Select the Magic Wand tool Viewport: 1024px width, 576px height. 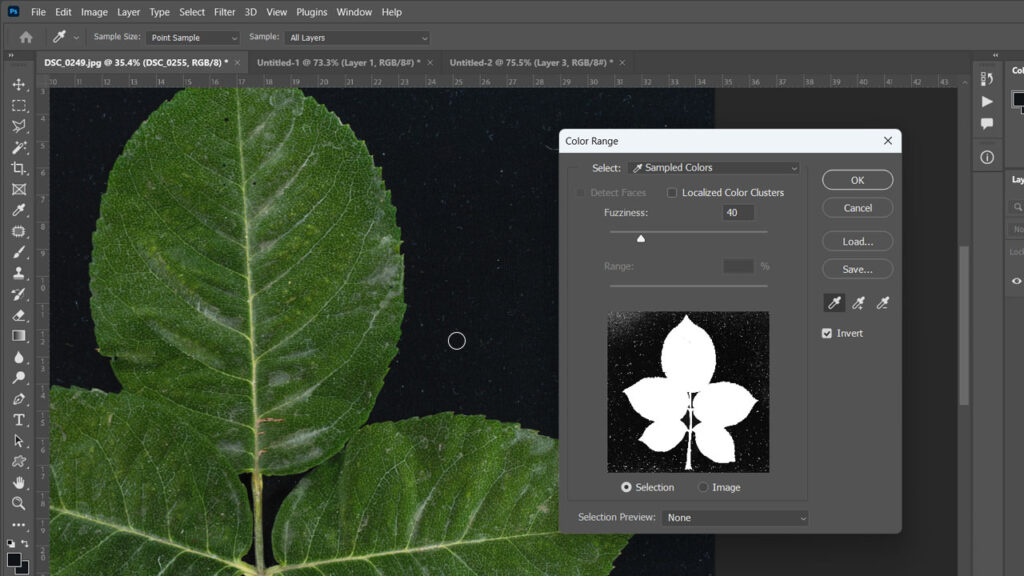click(18, 147)
